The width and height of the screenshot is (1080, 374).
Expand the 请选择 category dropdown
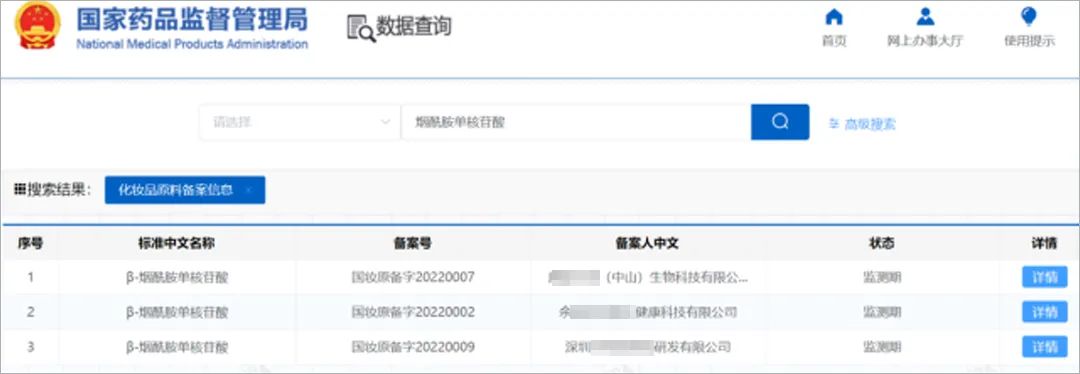point(300,122)
